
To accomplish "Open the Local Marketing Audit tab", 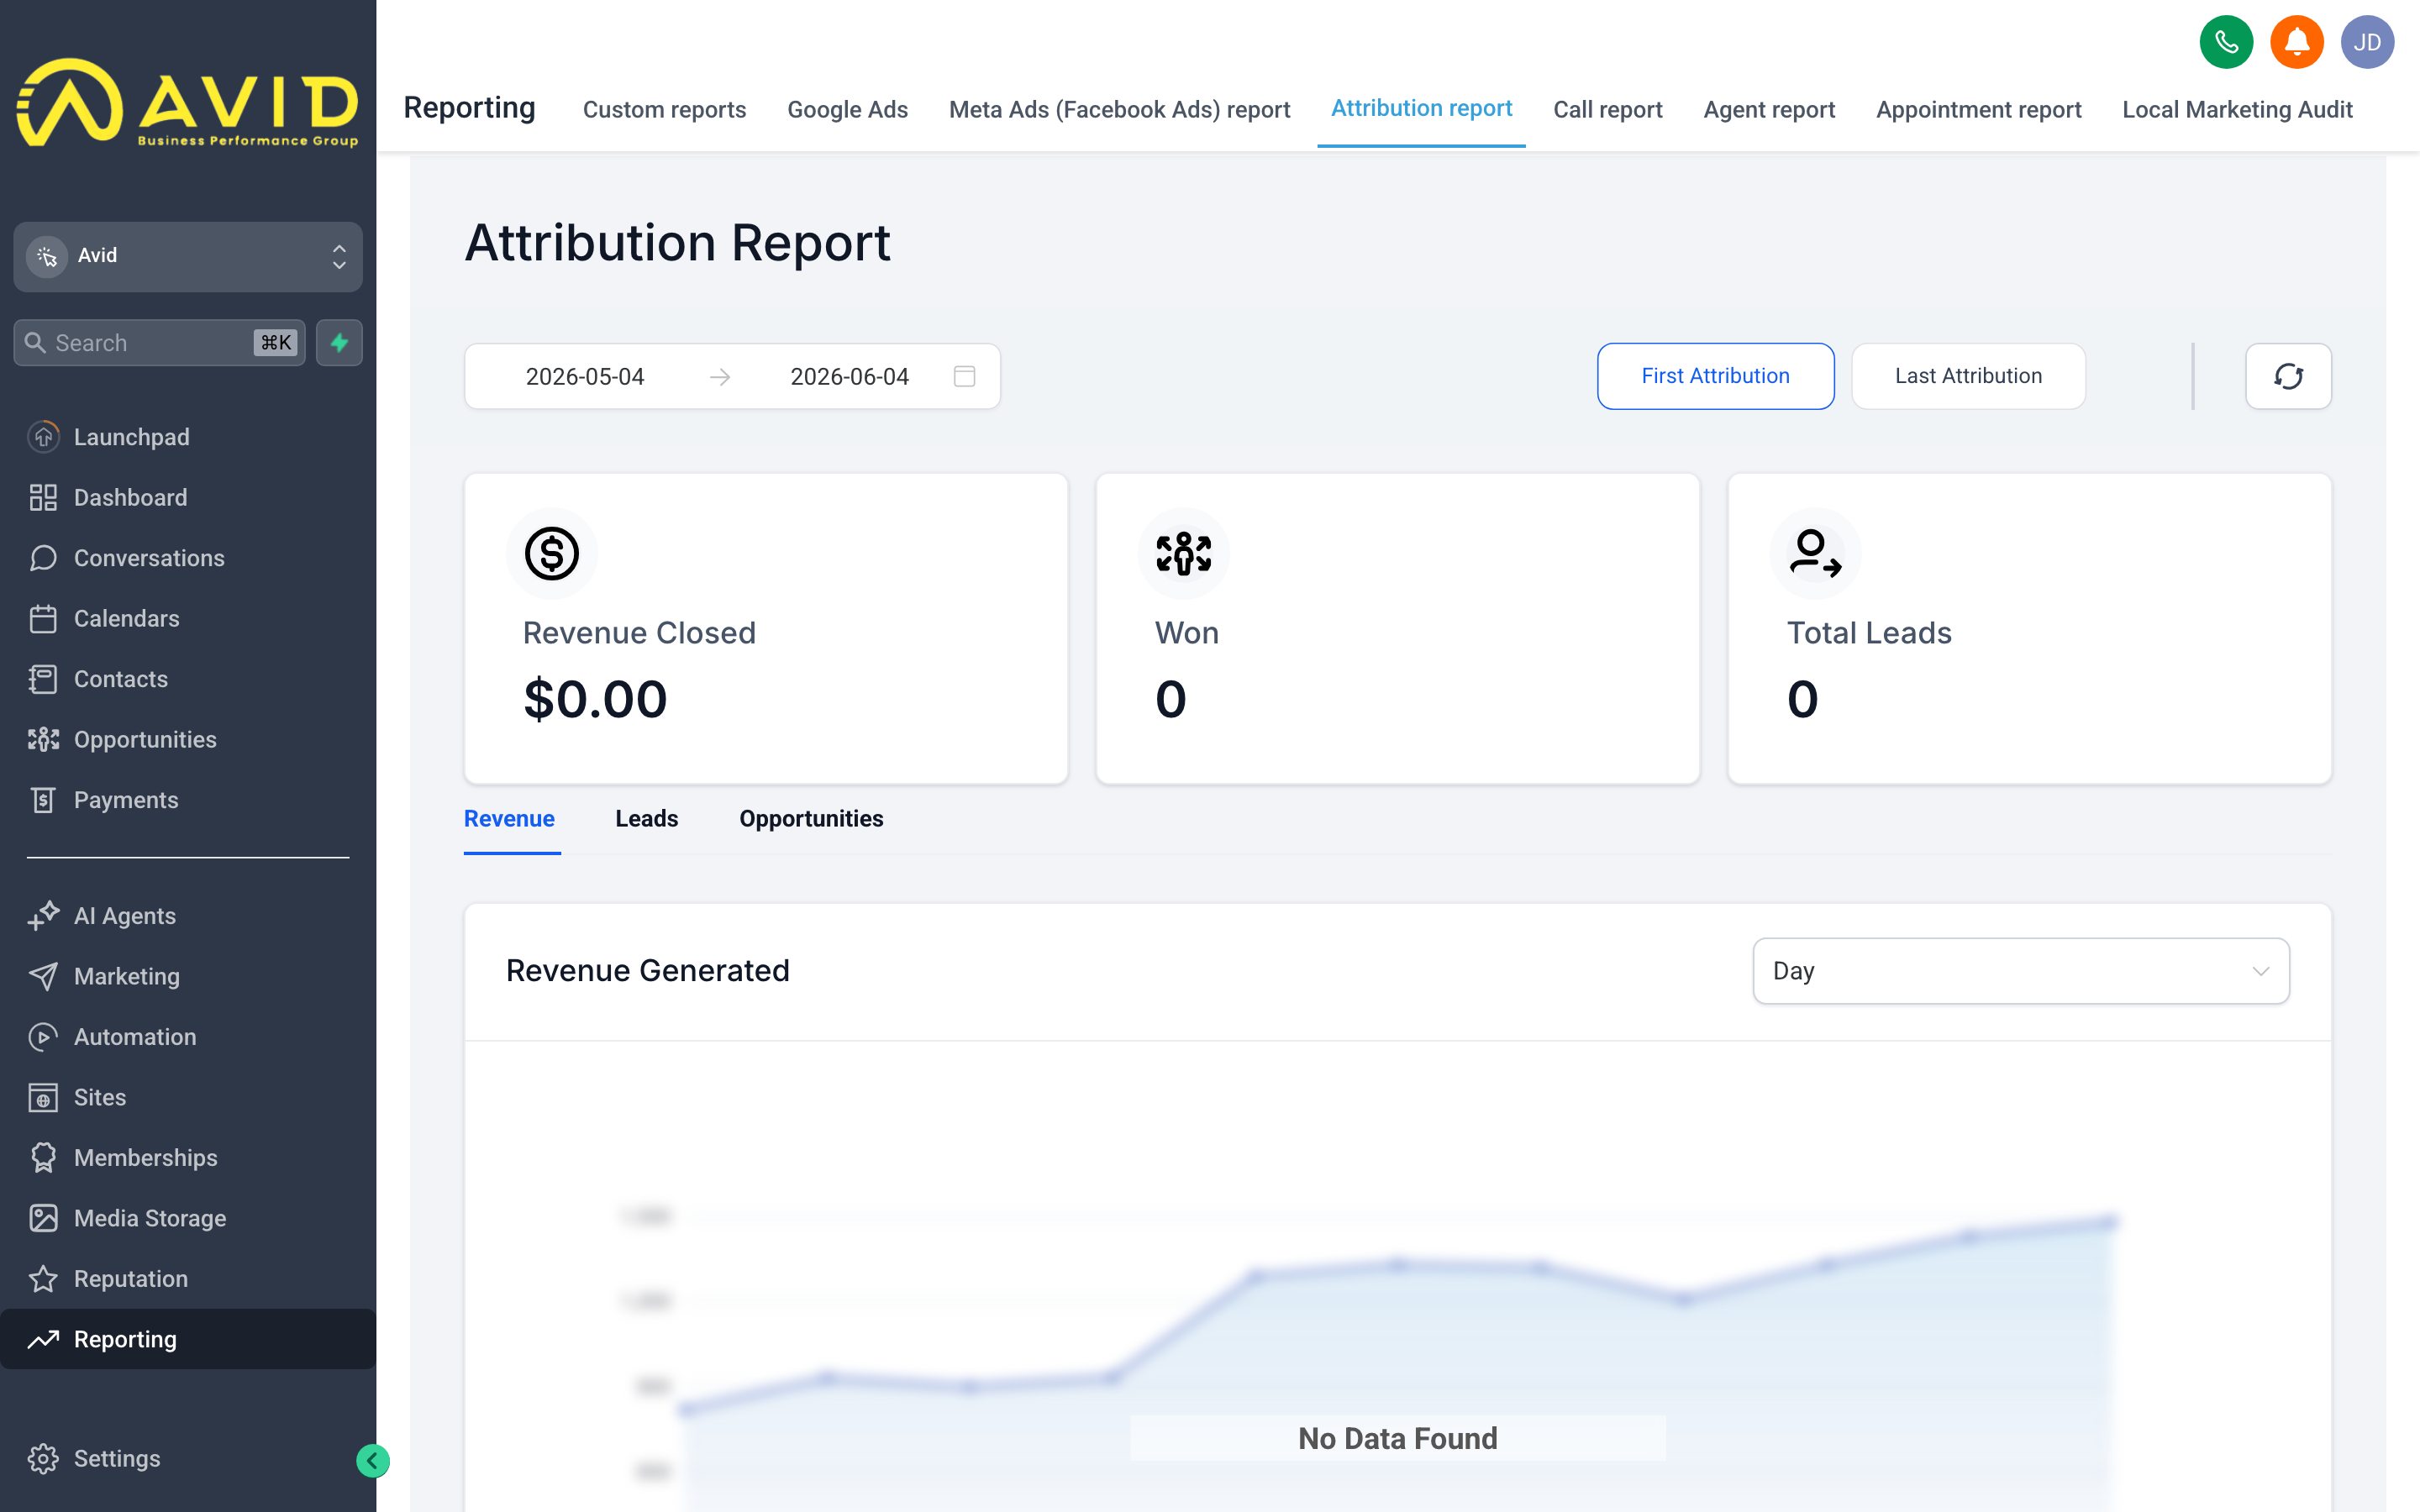I will 2237,109.
